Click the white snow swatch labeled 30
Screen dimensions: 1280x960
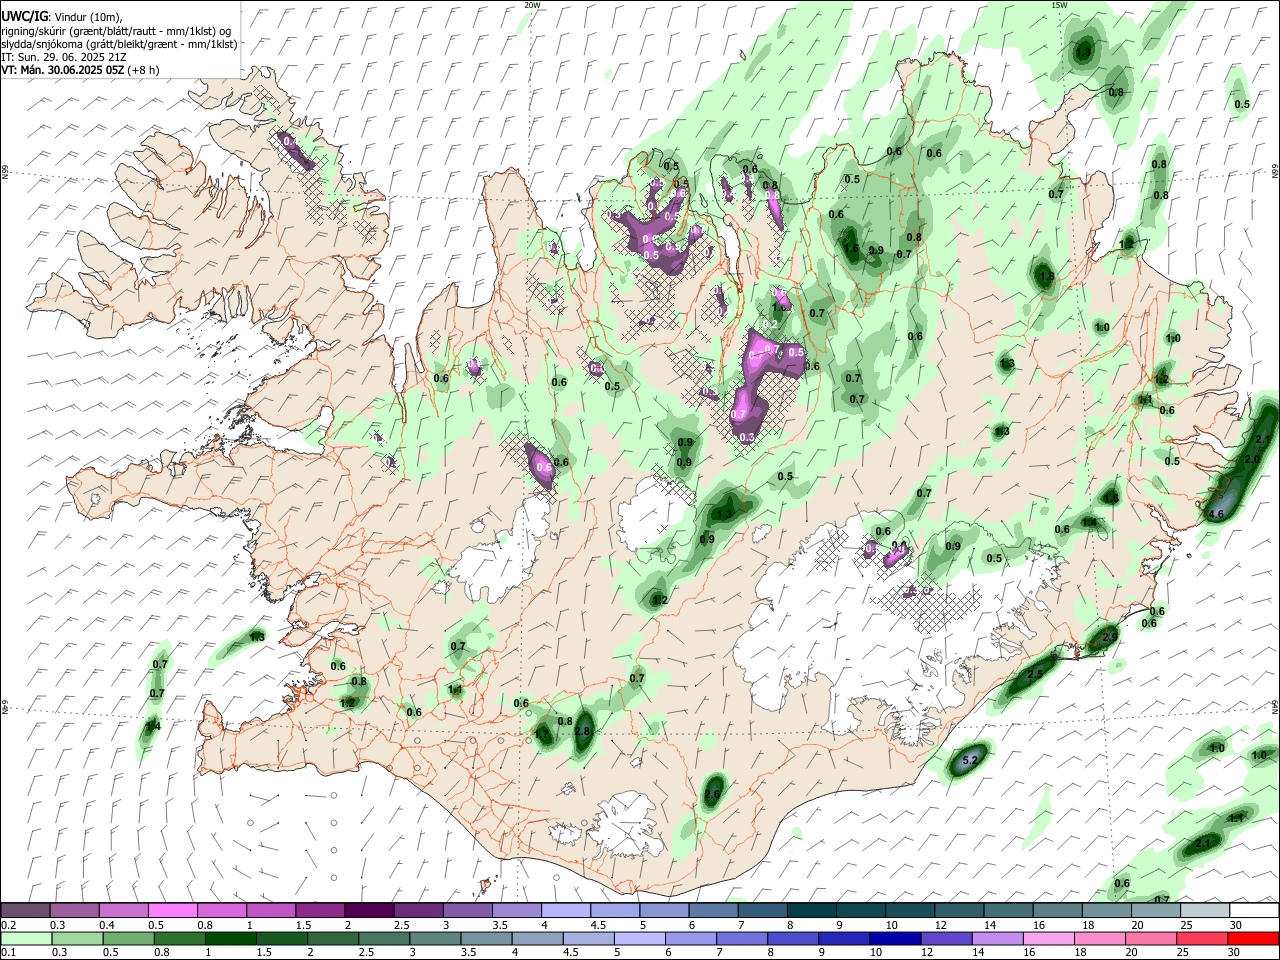pyautogui.click(x=1254, y=910)
